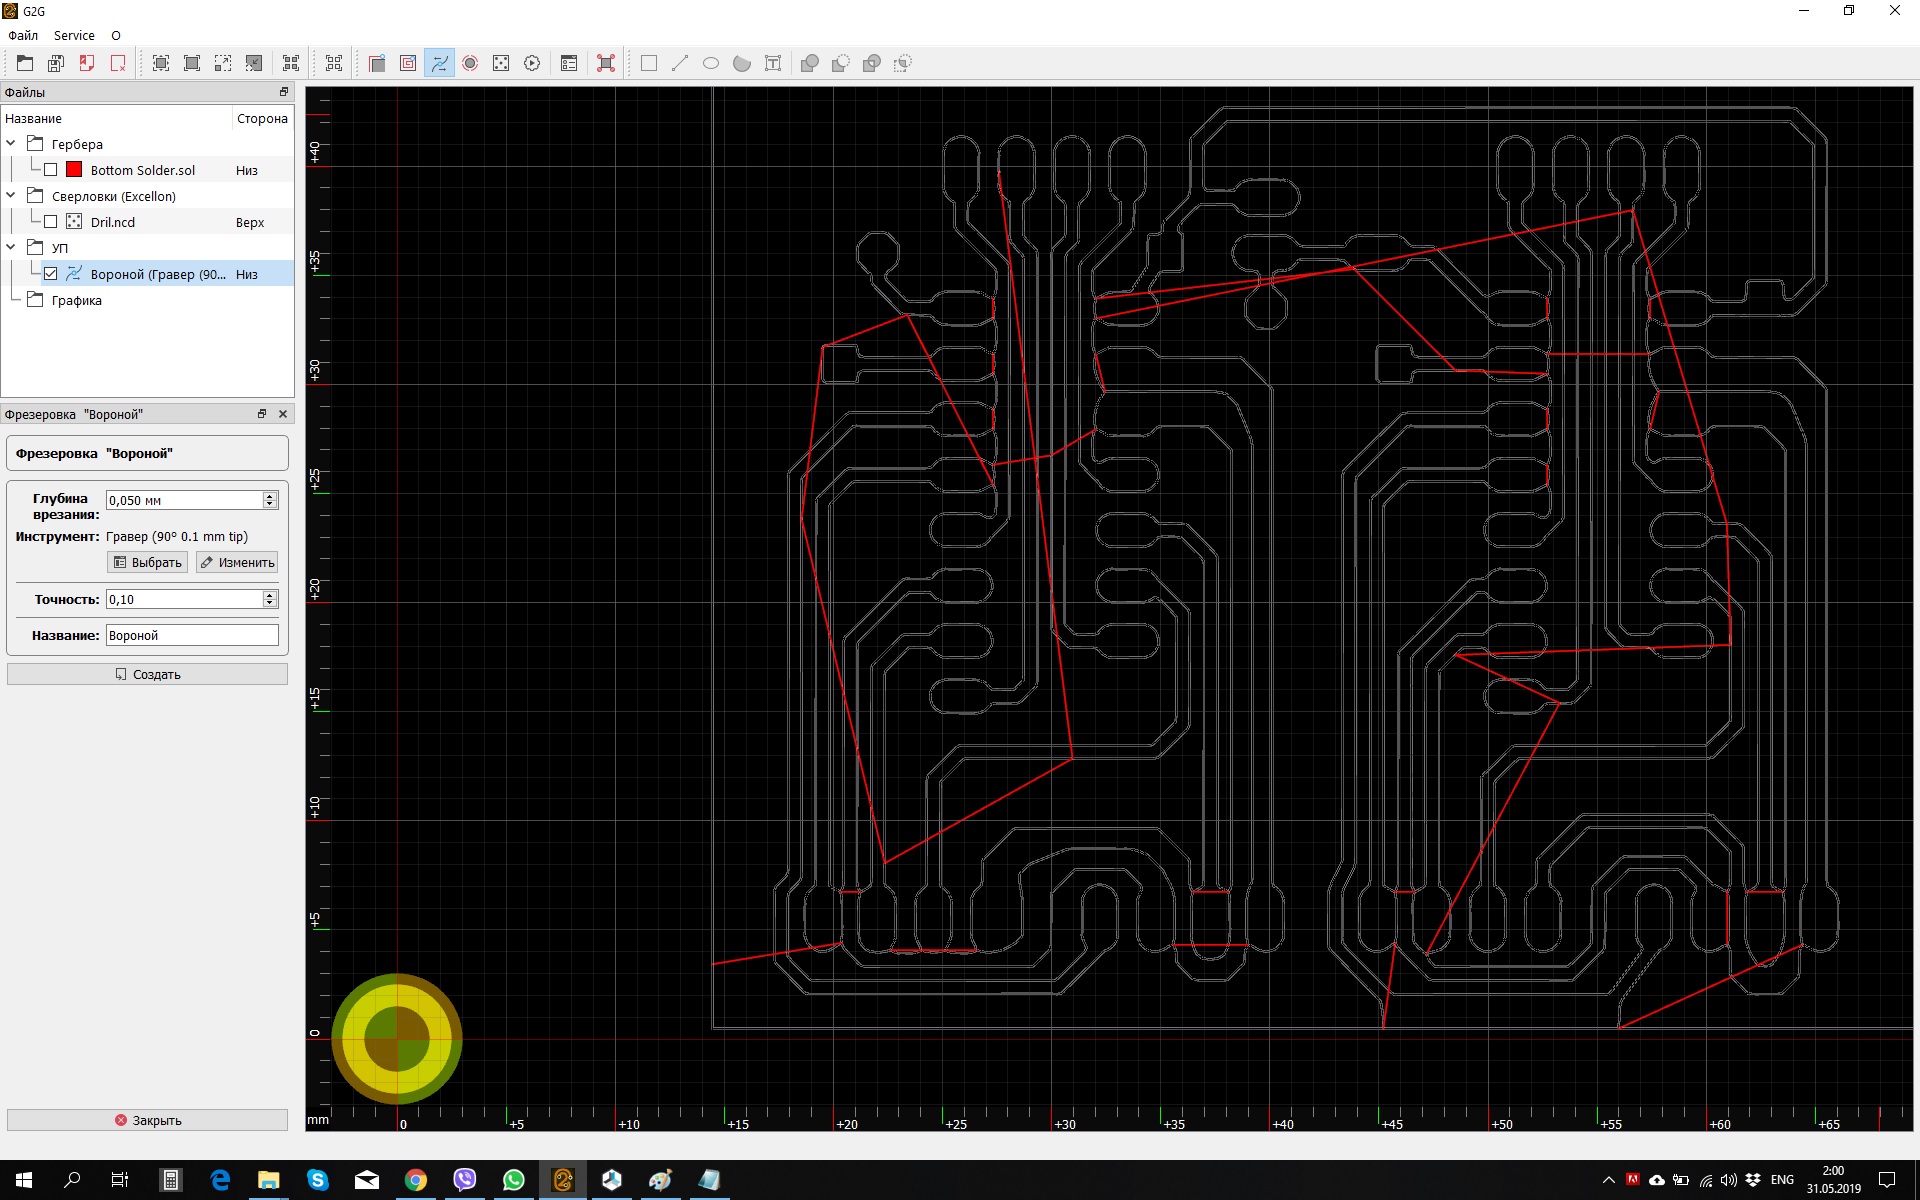Click the Название text field
Screen dimensions: 1920x1200
click(192, 635)
